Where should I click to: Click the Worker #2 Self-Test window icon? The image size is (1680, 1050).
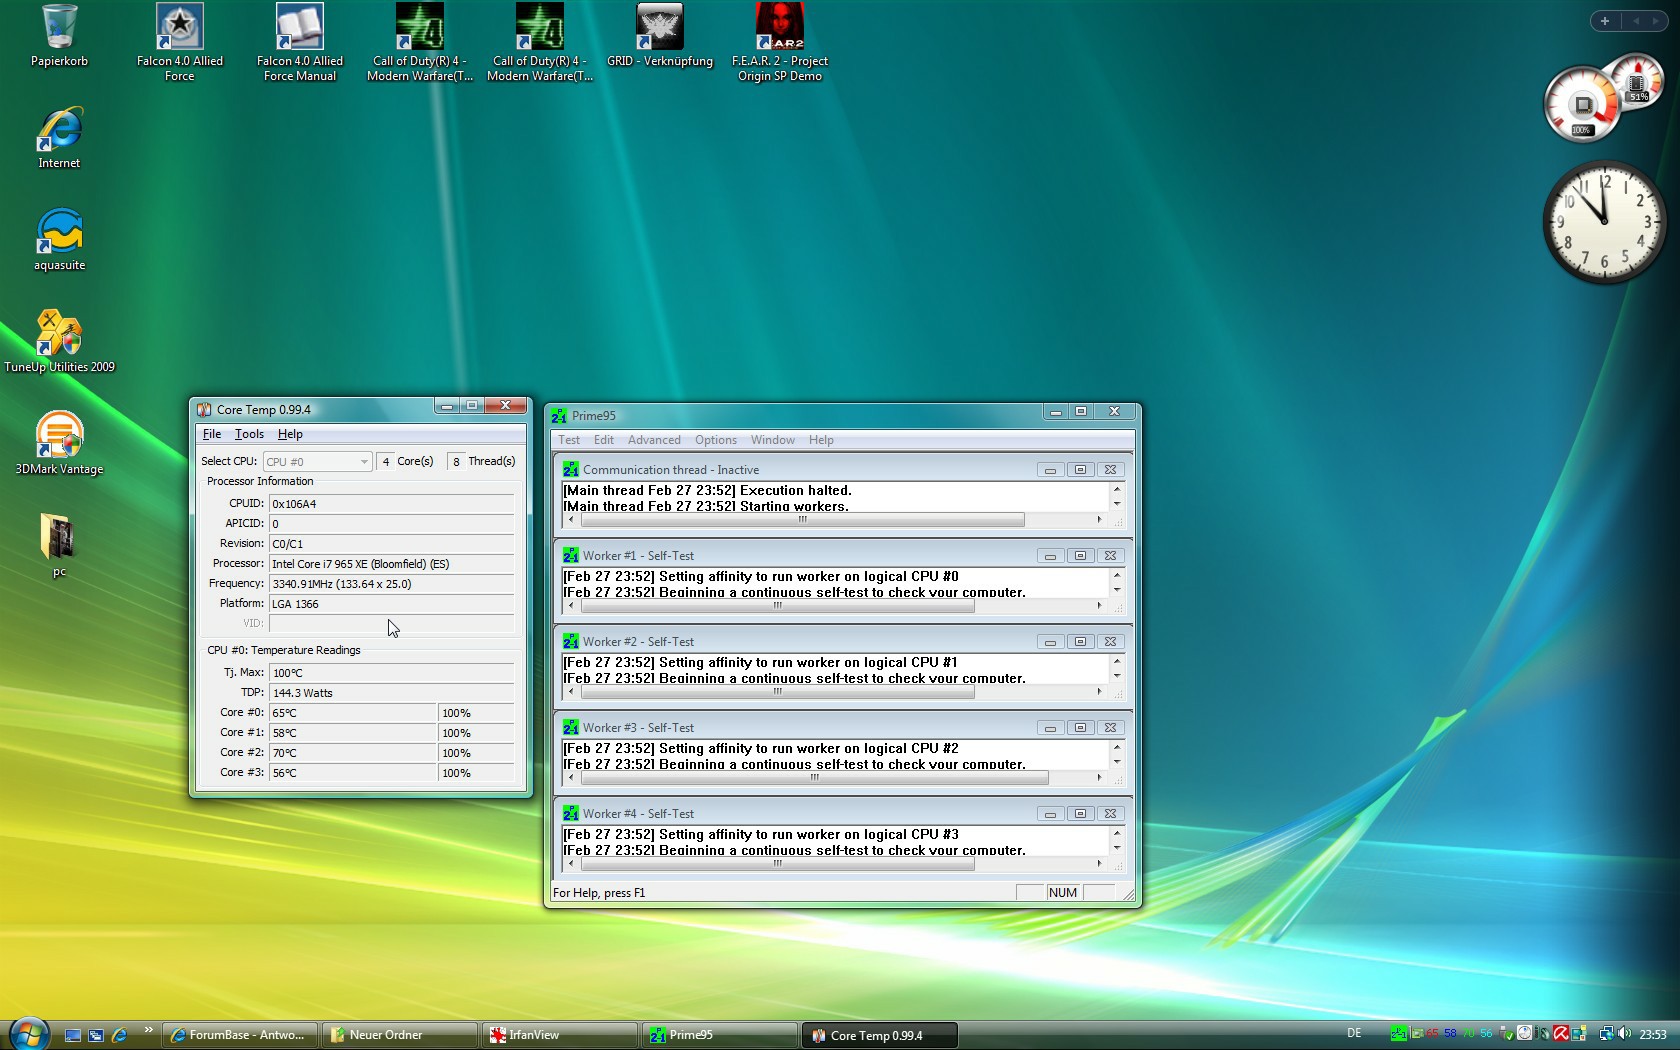(571, 641)
